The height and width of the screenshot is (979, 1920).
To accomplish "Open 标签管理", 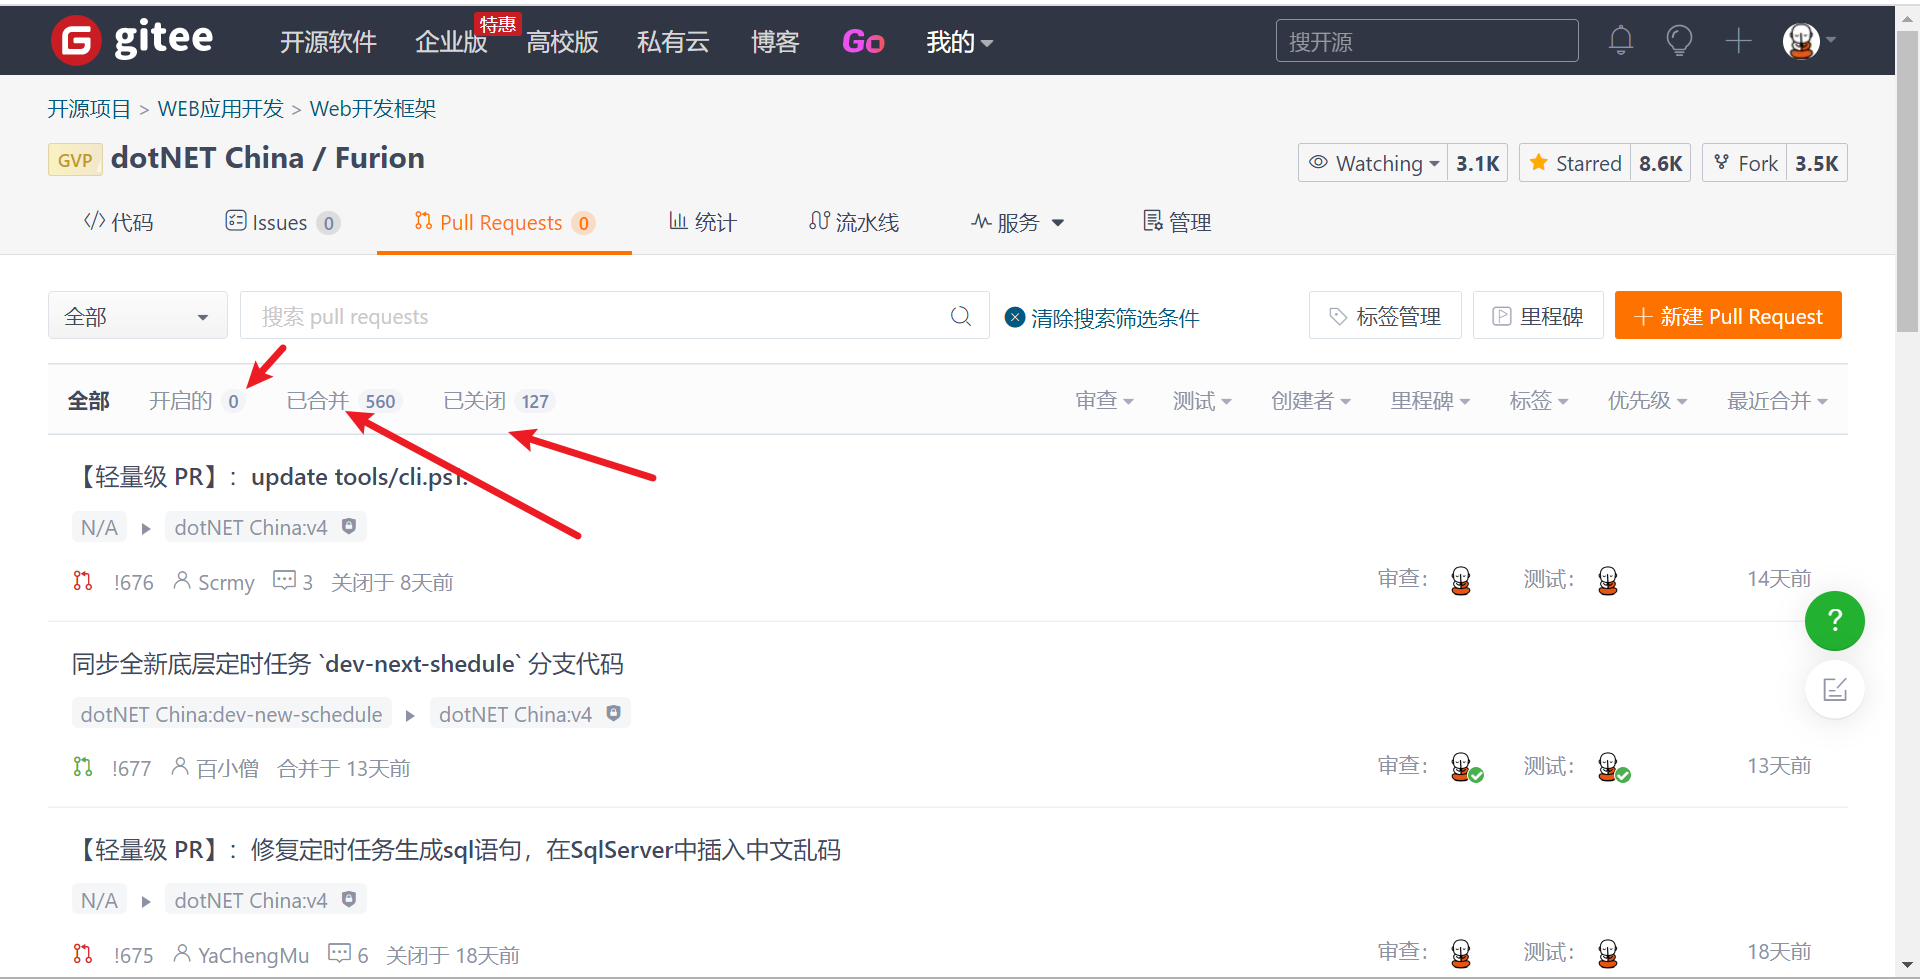I will 1385,316.
